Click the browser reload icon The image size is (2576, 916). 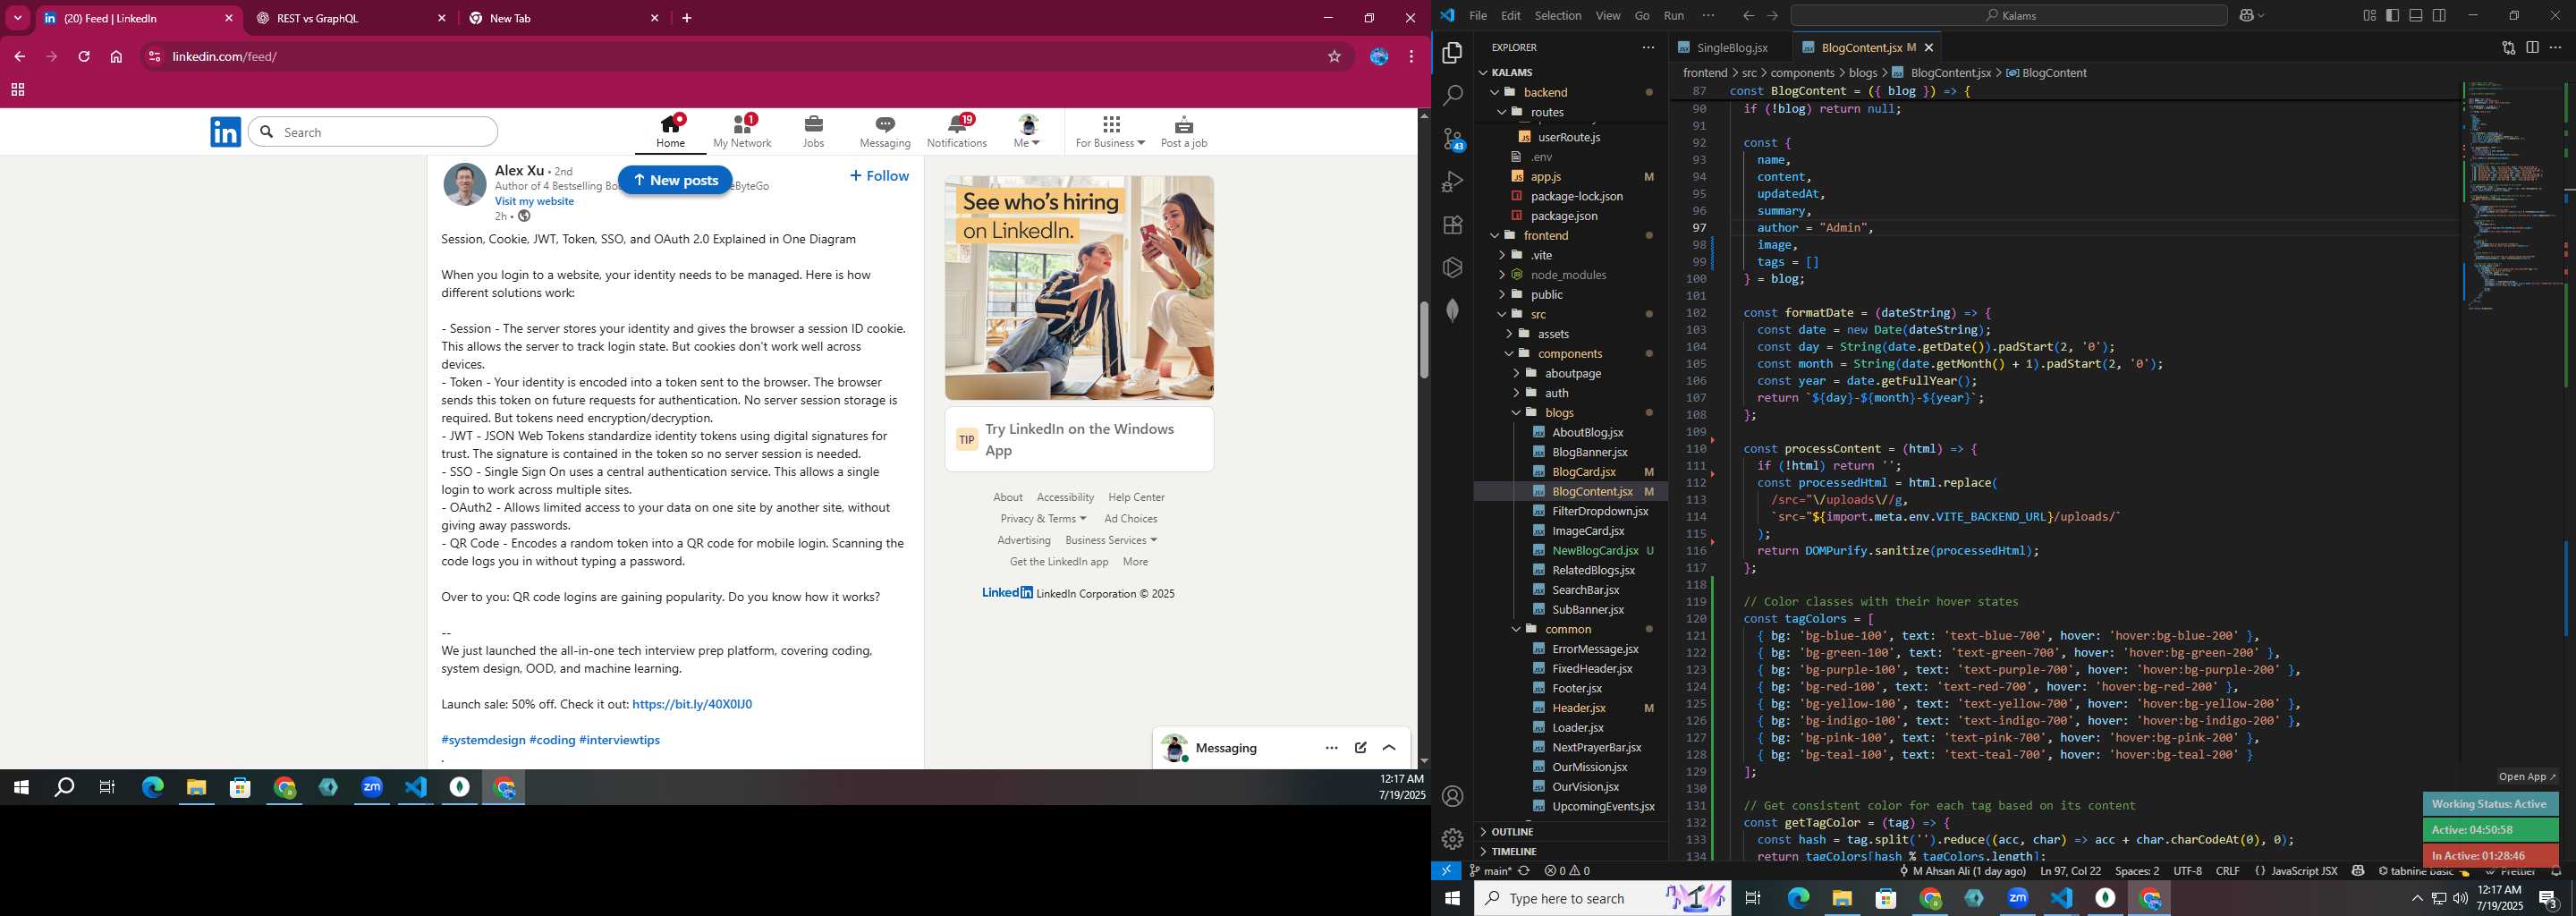click(x=84, y=57)
